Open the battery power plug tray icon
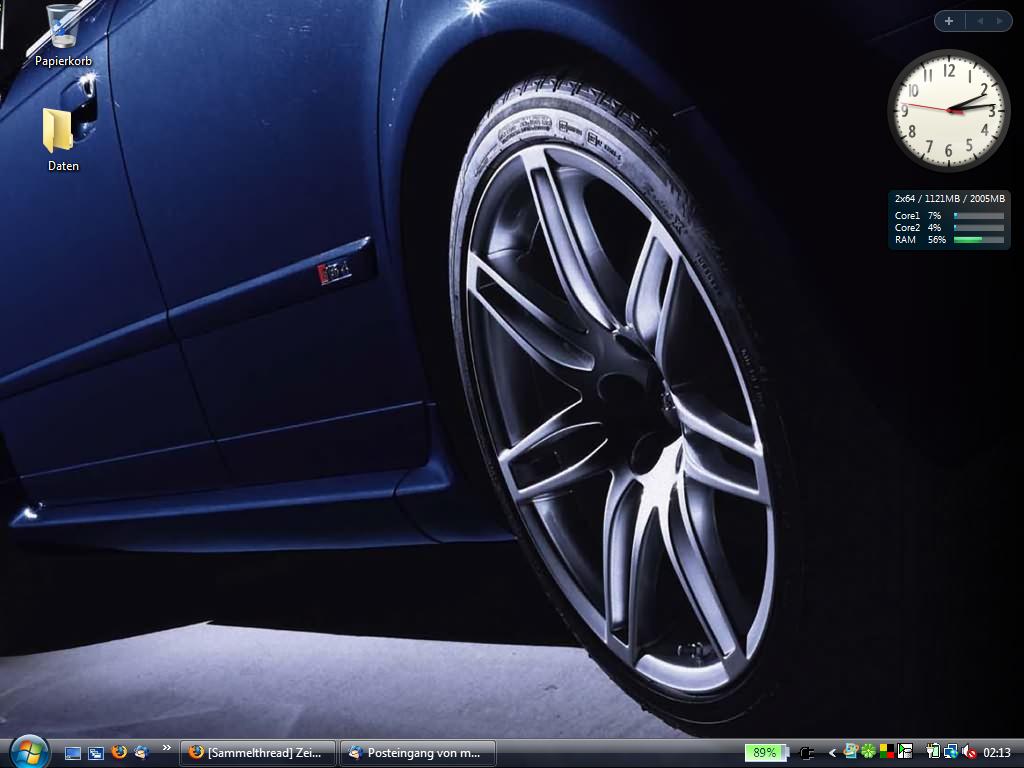Image resolution: width=1024 pixels, height=768 pixels. tap(933, 752)
